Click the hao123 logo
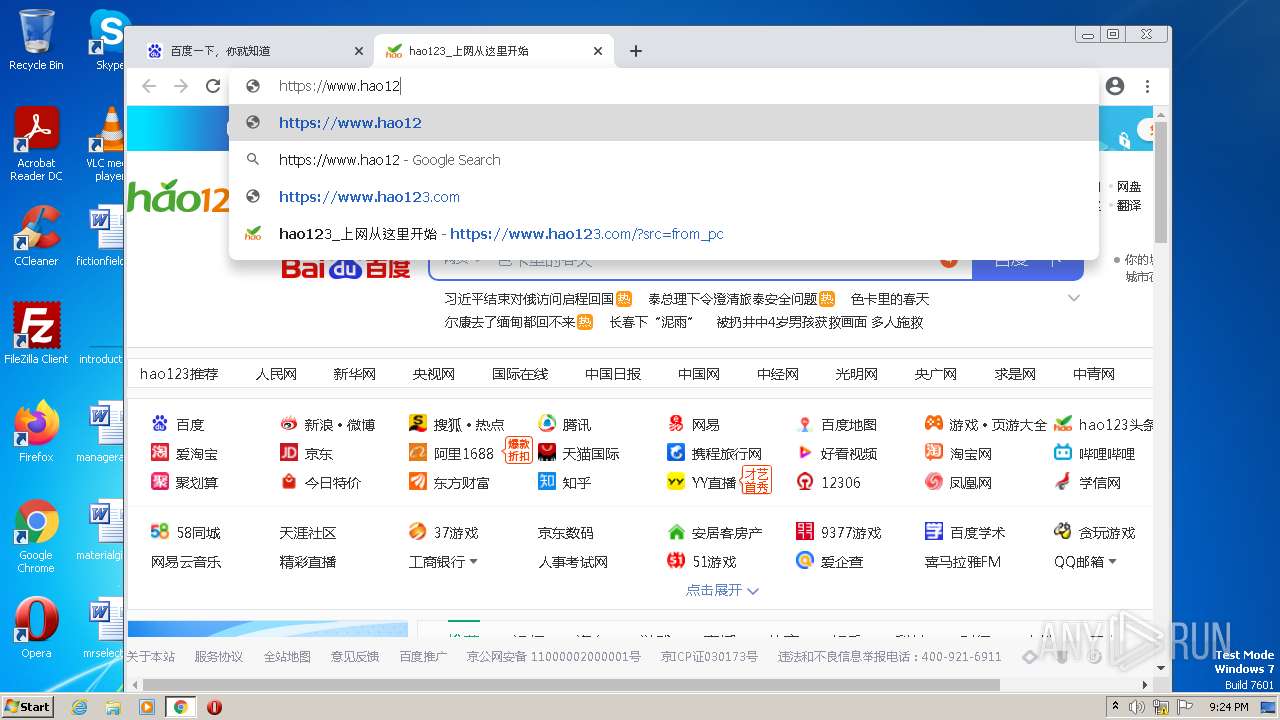Viewport: 1280px width, 720px height. pos(178,198)
